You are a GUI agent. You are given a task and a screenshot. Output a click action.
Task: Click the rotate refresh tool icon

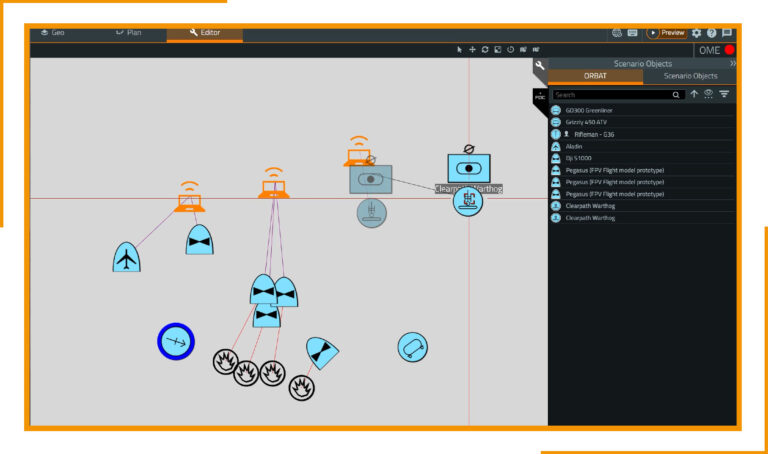(485, 49)
